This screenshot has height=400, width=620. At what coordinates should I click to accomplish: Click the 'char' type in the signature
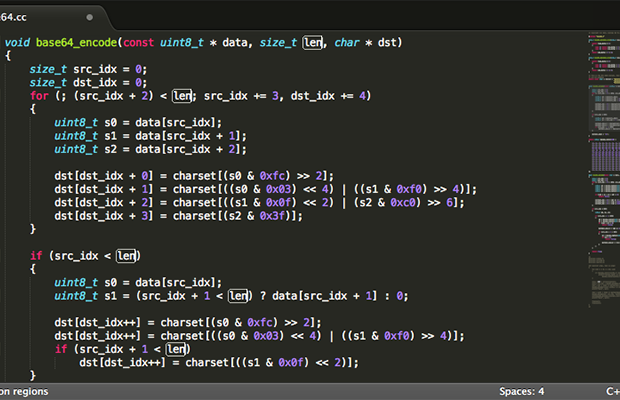click(347, 42)
